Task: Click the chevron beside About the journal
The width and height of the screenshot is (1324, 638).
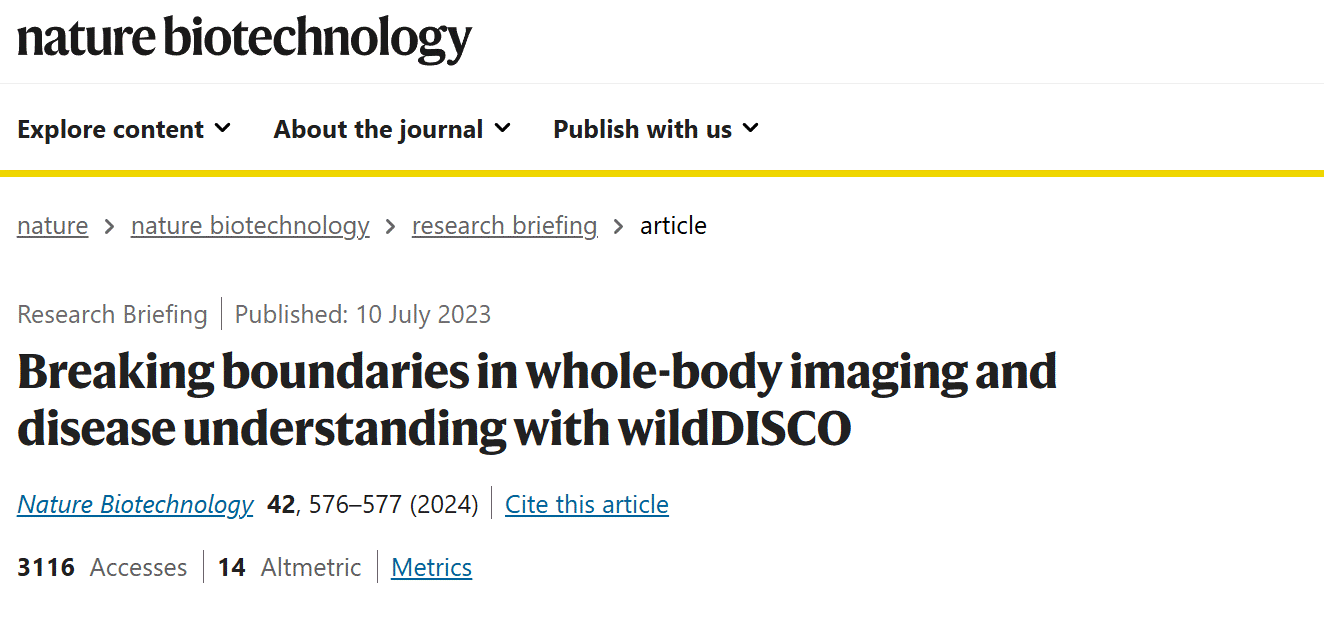Action: click(x=503, y=128)
